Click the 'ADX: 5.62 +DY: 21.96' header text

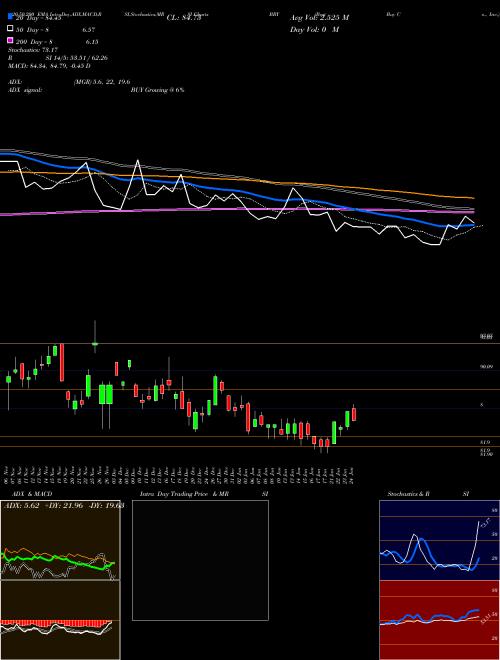(x=43, y=505)
